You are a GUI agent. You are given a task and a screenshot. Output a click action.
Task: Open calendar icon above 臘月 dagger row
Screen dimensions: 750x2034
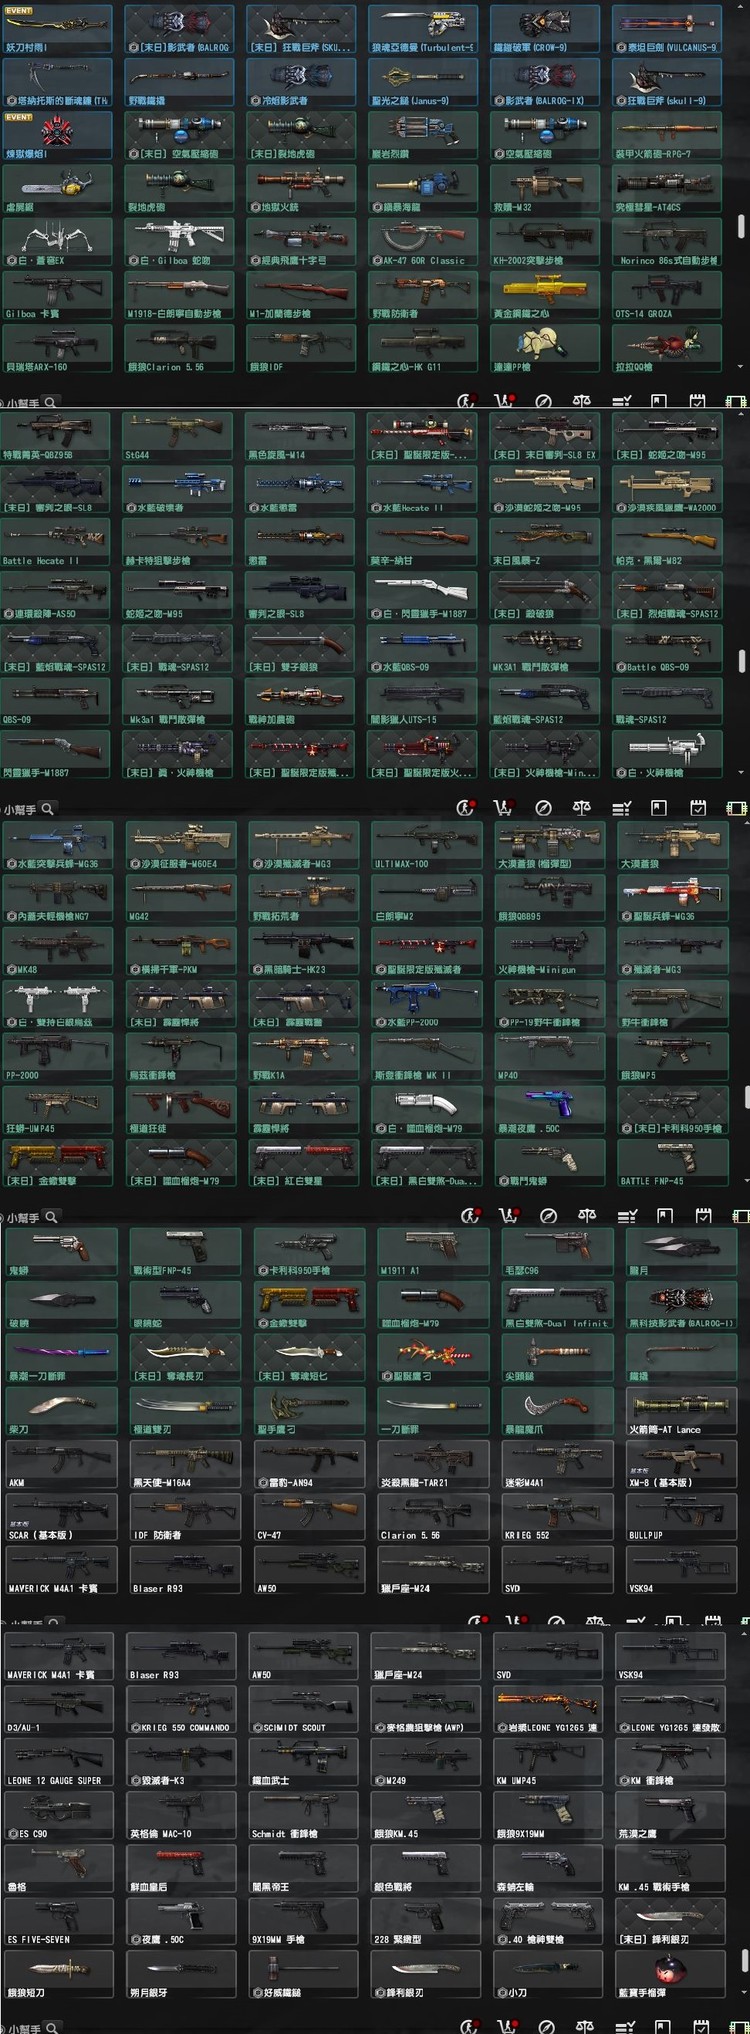point(703,1216)
